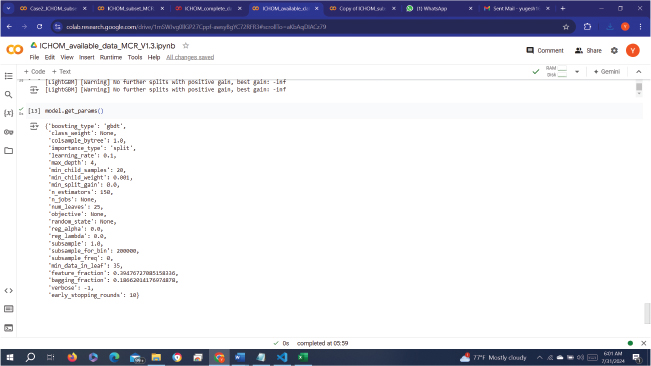Switch to the Sent Mail browser tab
Screen dimensions: 651x366
[516, 8]
